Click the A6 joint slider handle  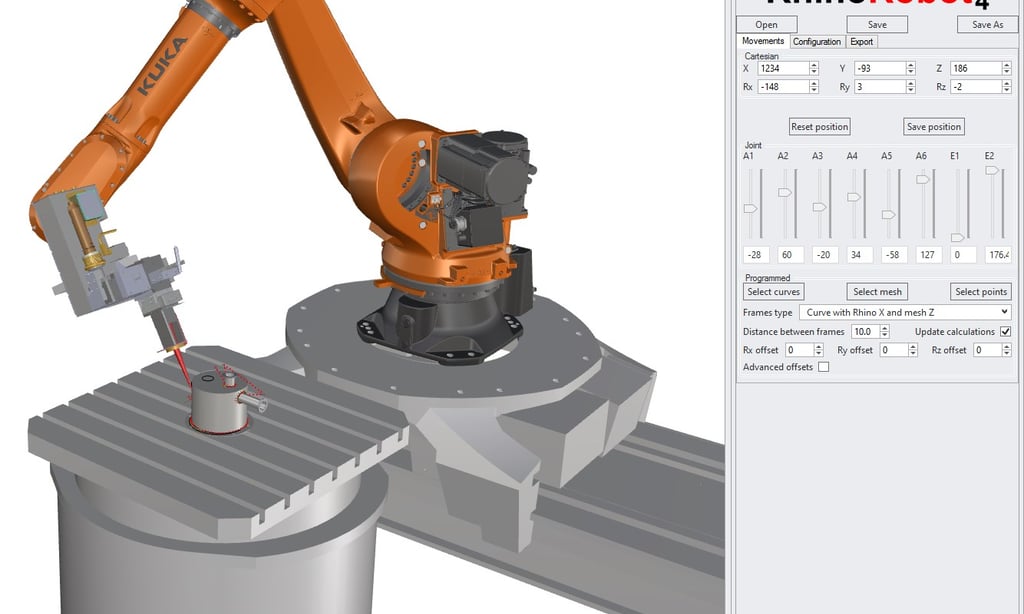pyautogui.click(x=923, y=180)
